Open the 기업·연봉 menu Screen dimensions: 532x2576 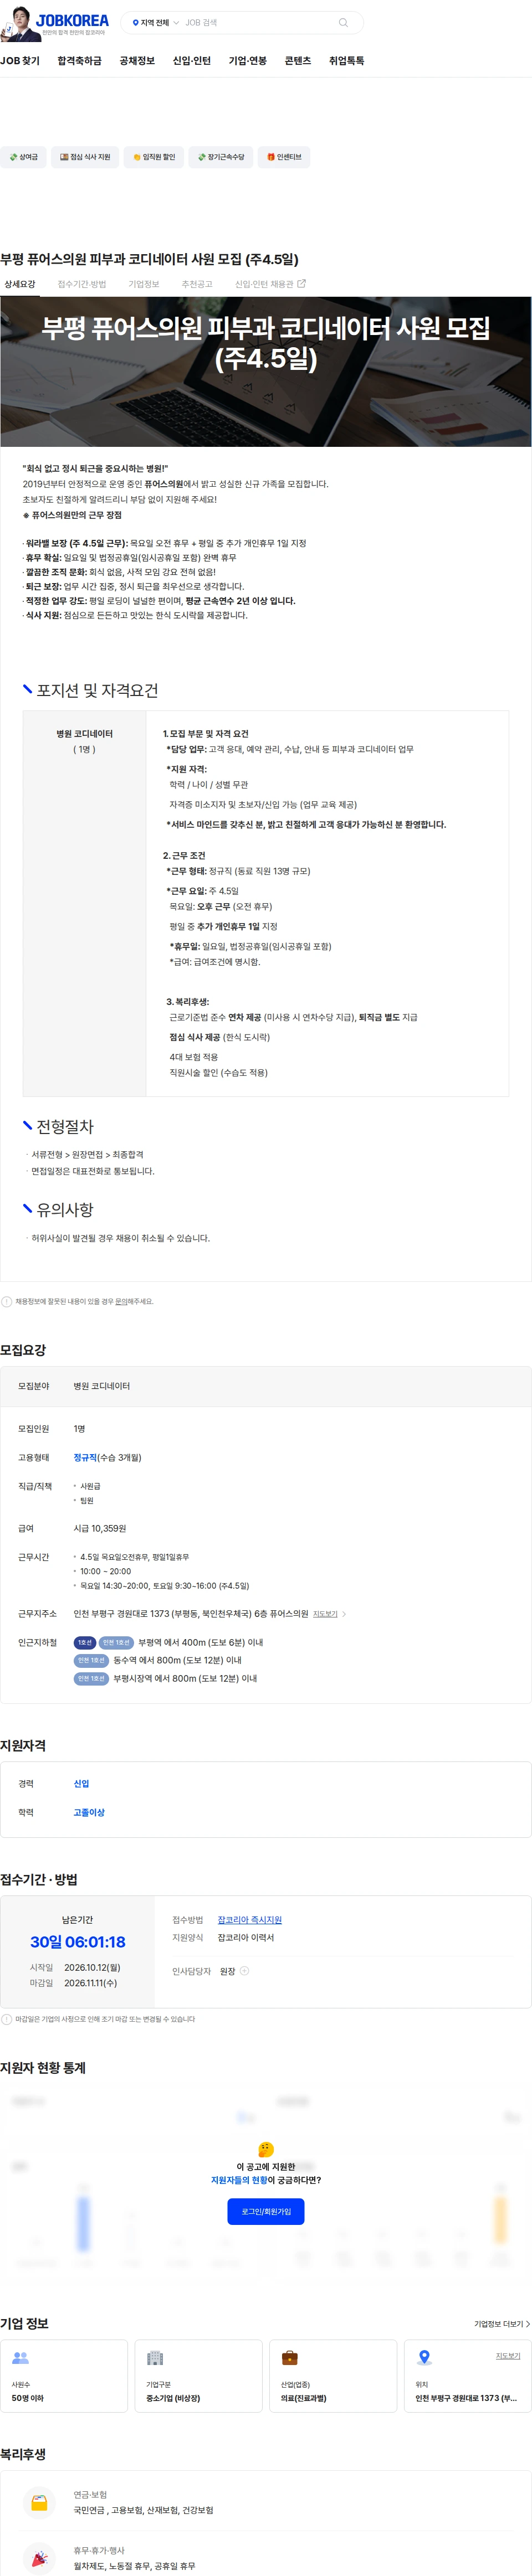pyautogui.click(x=248, y=61)
